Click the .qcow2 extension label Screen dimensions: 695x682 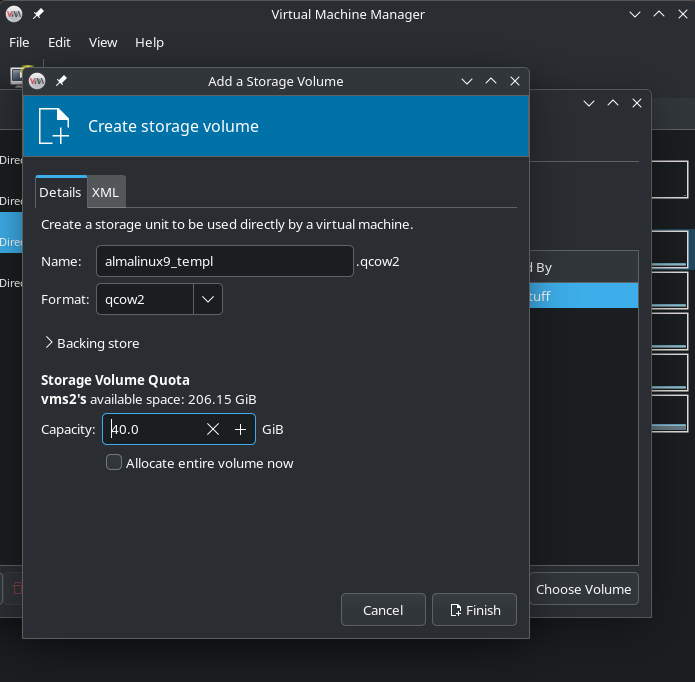point(378,261)
